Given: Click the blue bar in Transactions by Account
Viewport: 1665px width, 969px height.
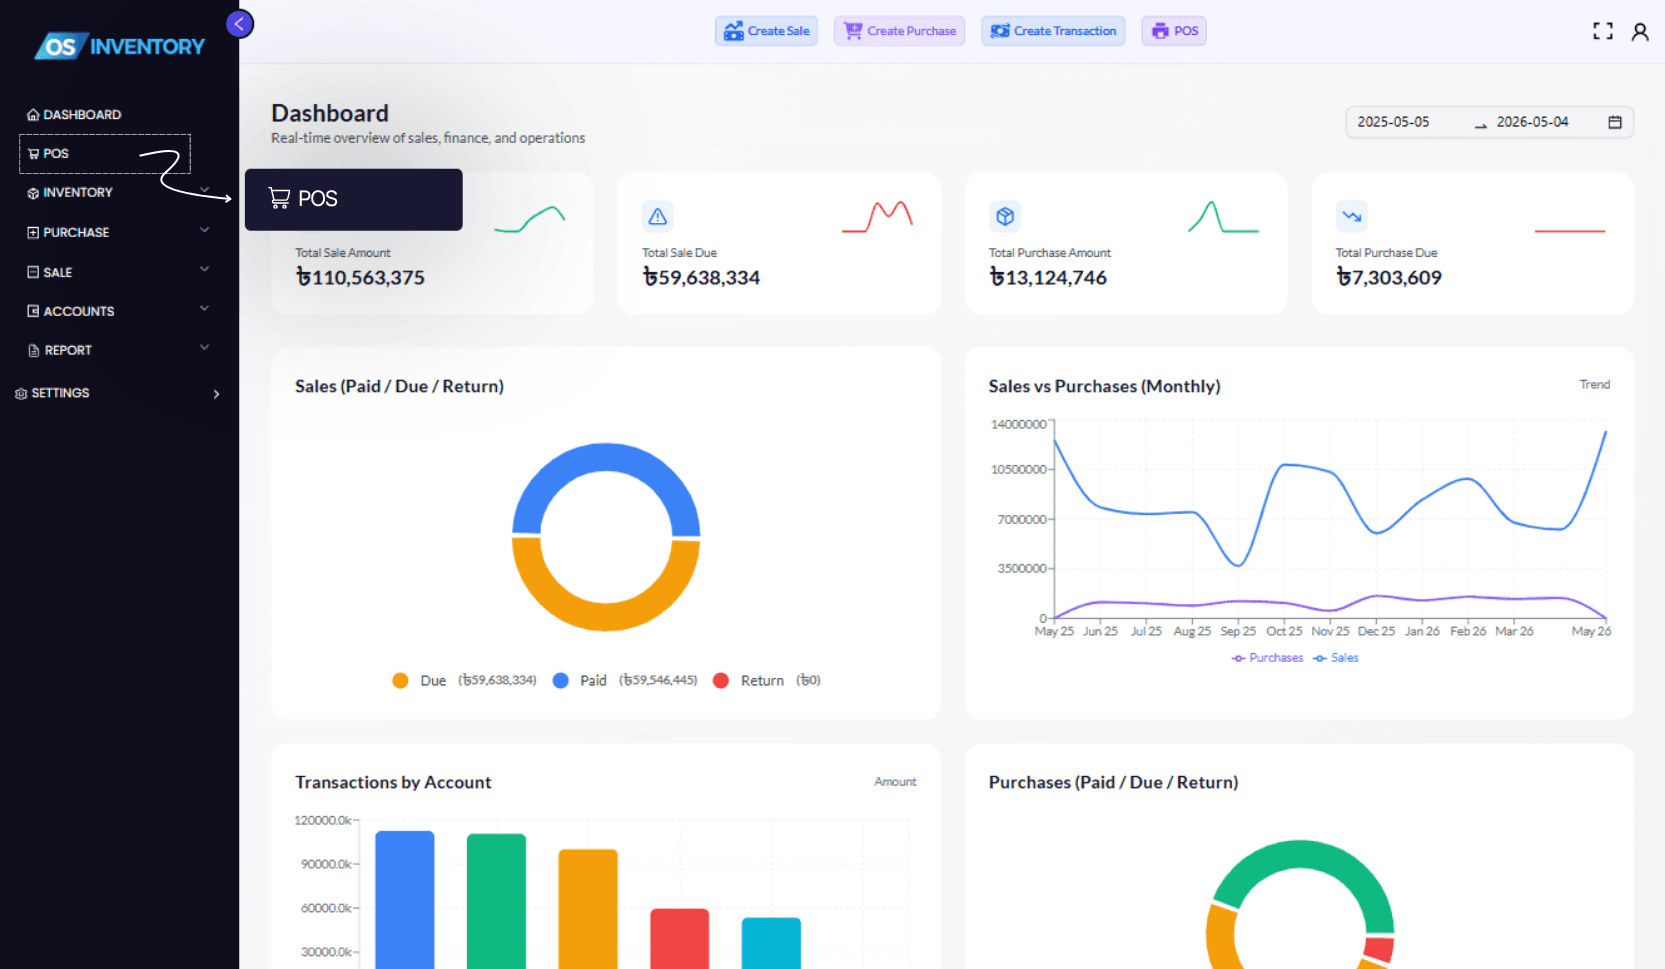Looking at the screenshot, I should coord(405,900).
